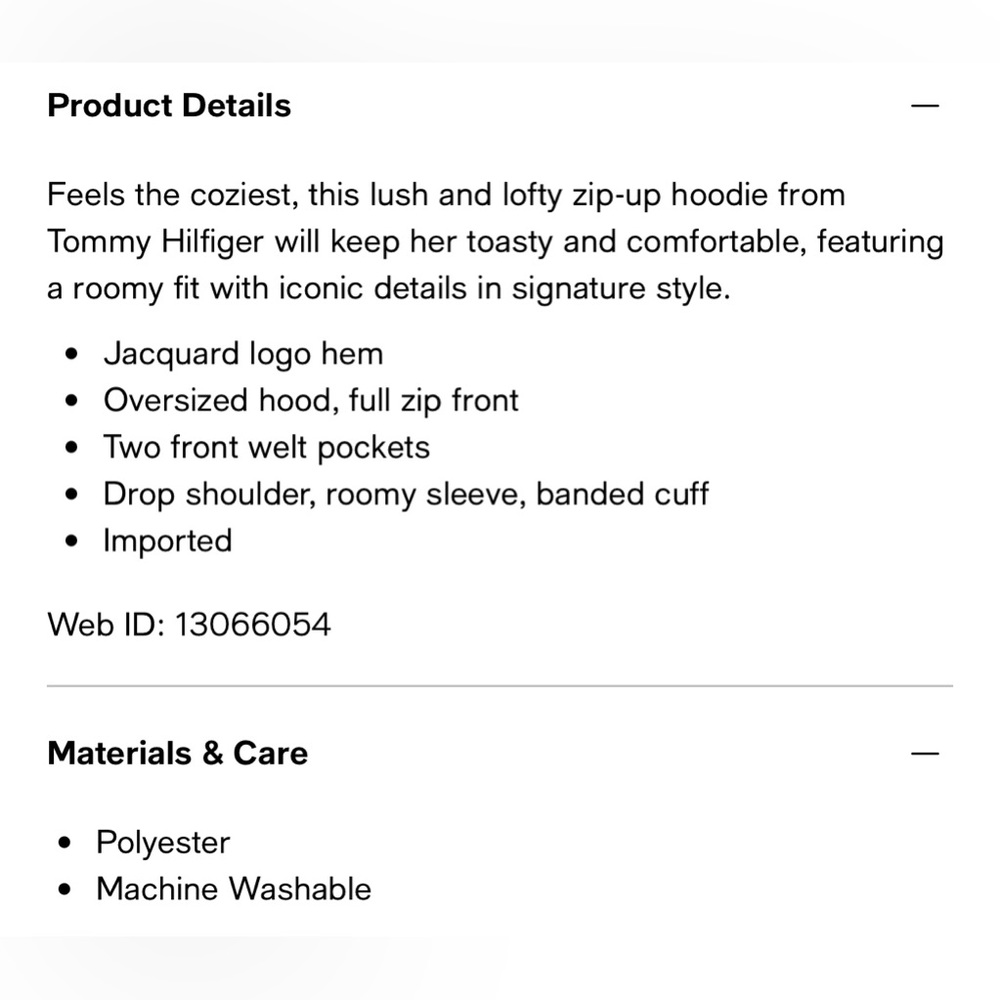Click the Oversized hood, full zip front item
1000x1000 pixels.
[x=311, y=400]
